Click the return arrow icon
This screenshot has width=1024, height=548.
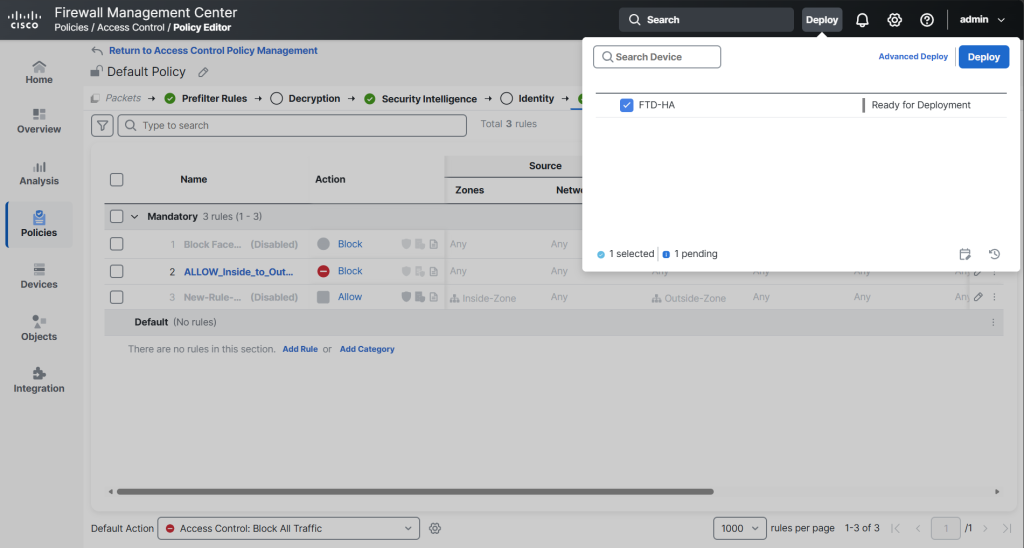[97, 50]
